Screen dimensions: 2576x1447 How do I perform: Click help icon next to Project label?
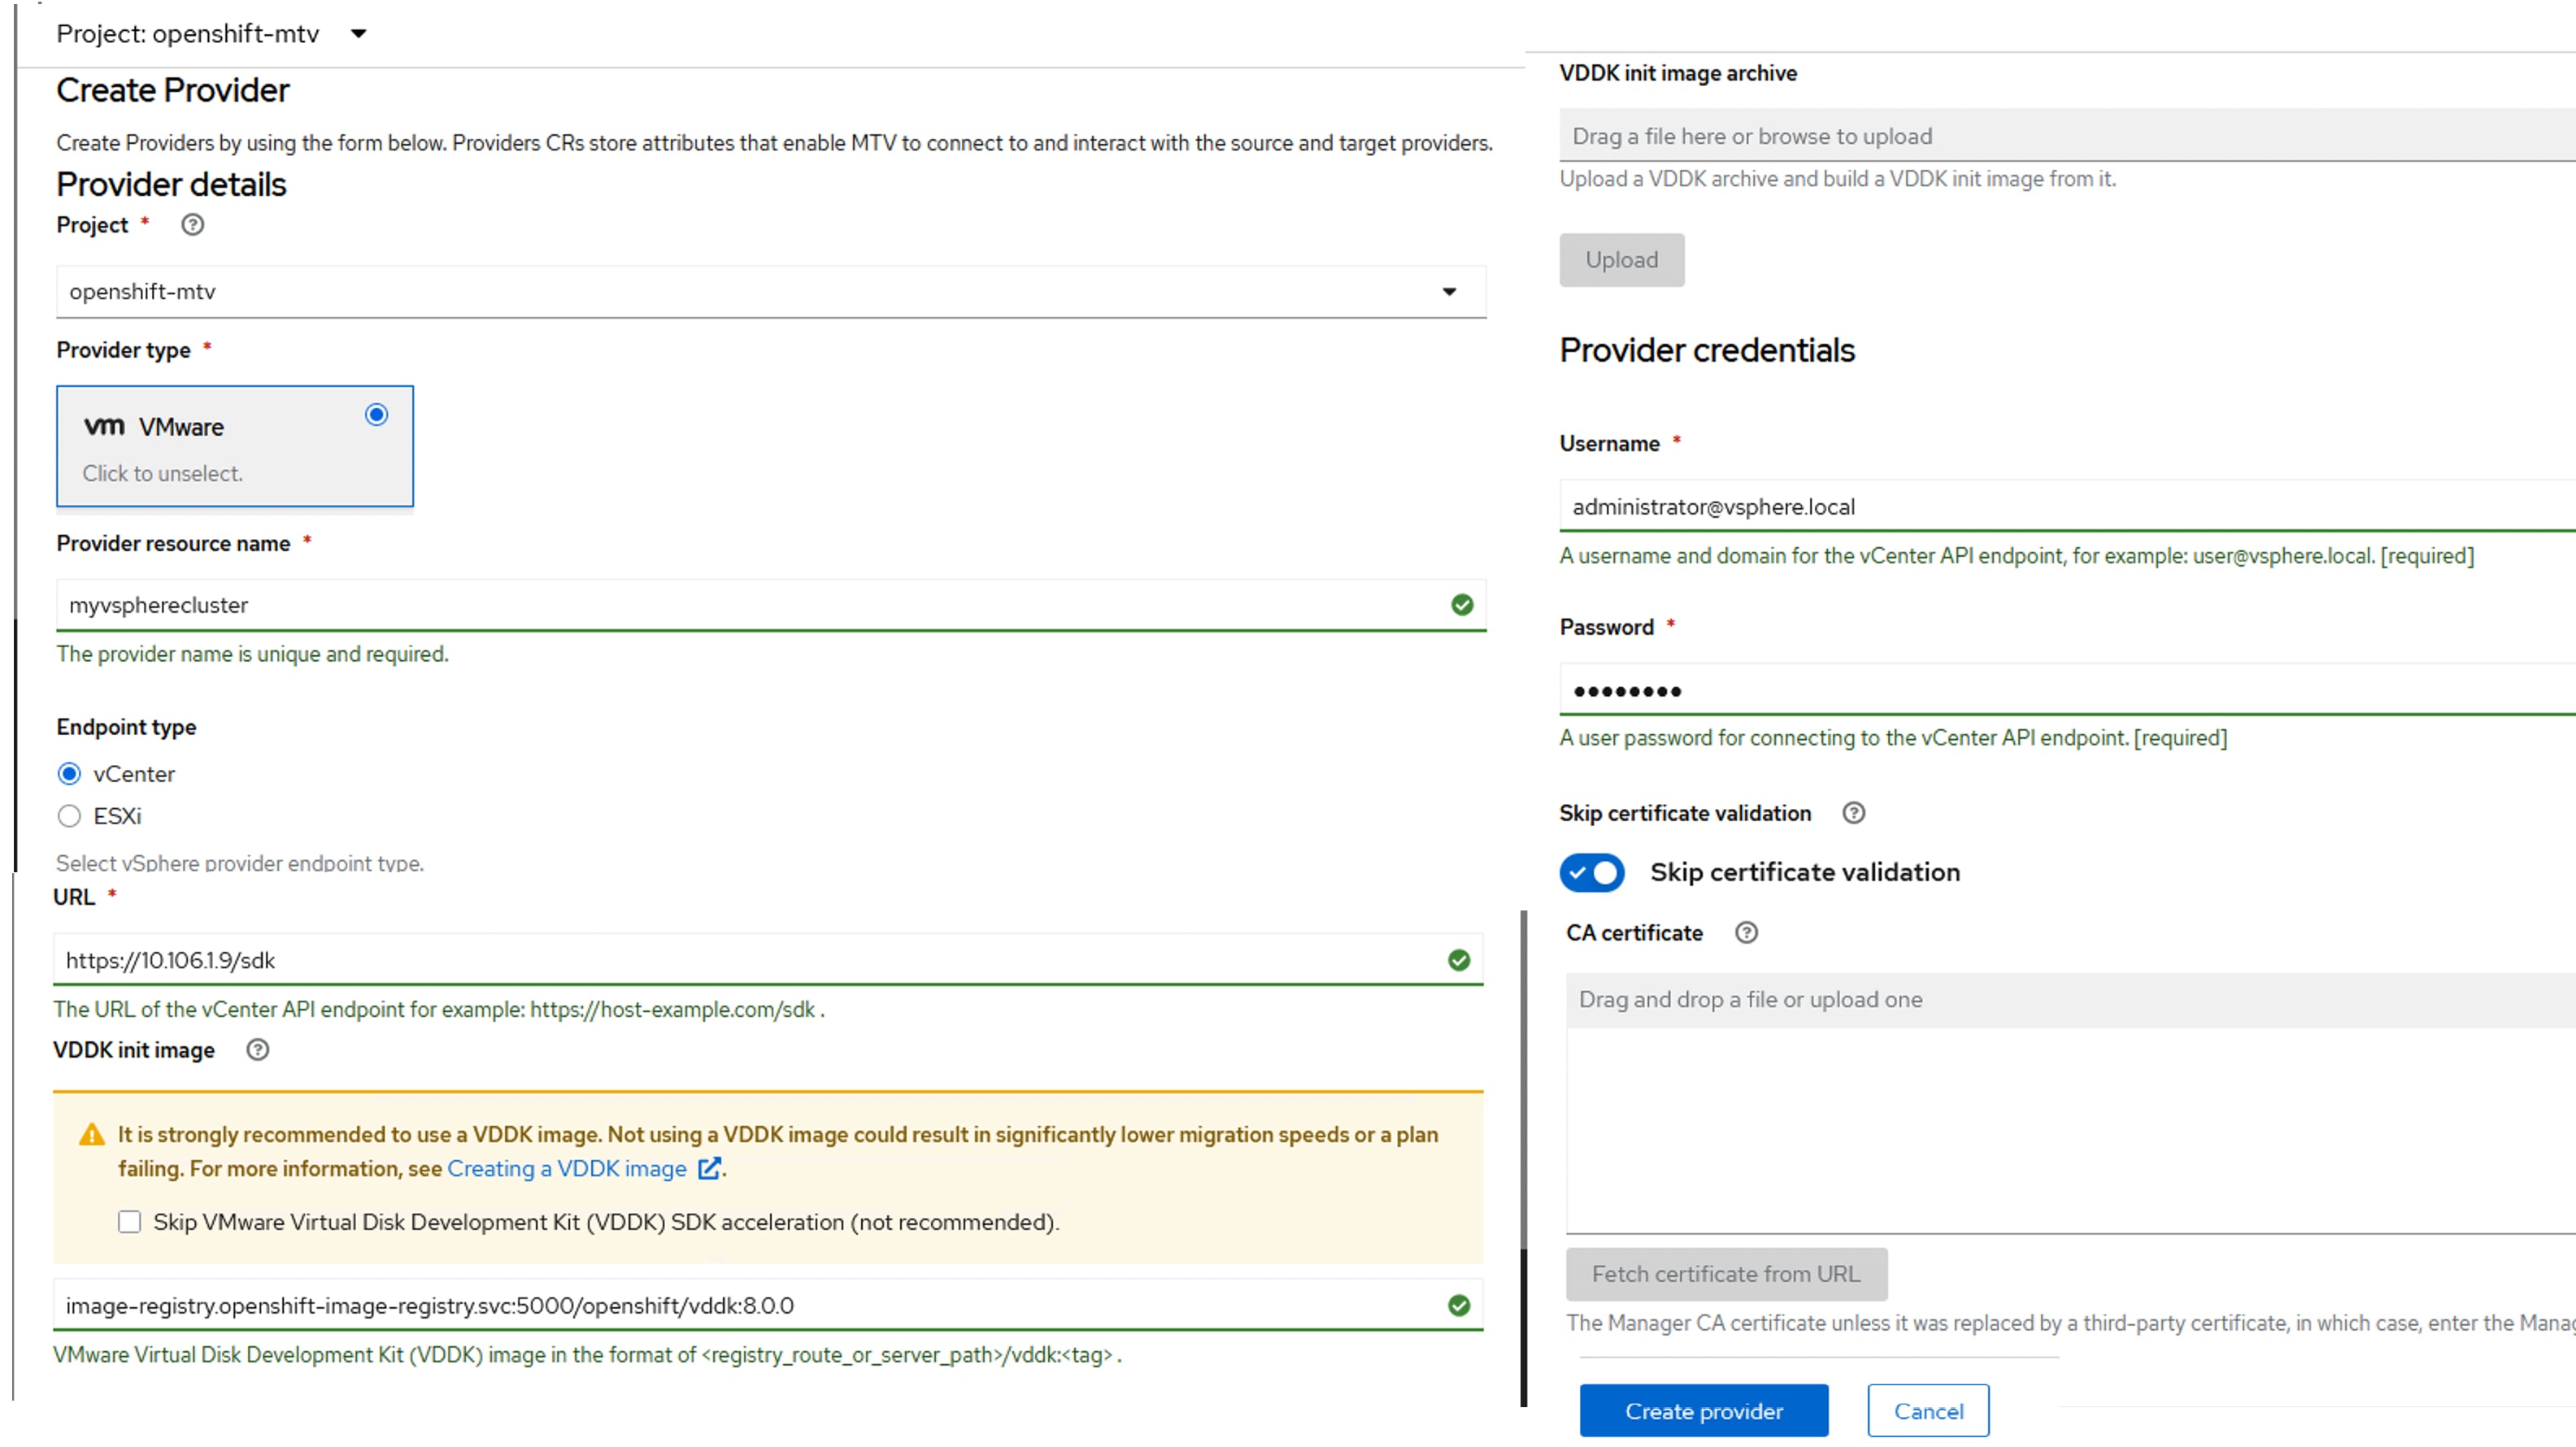click(192, 225)
